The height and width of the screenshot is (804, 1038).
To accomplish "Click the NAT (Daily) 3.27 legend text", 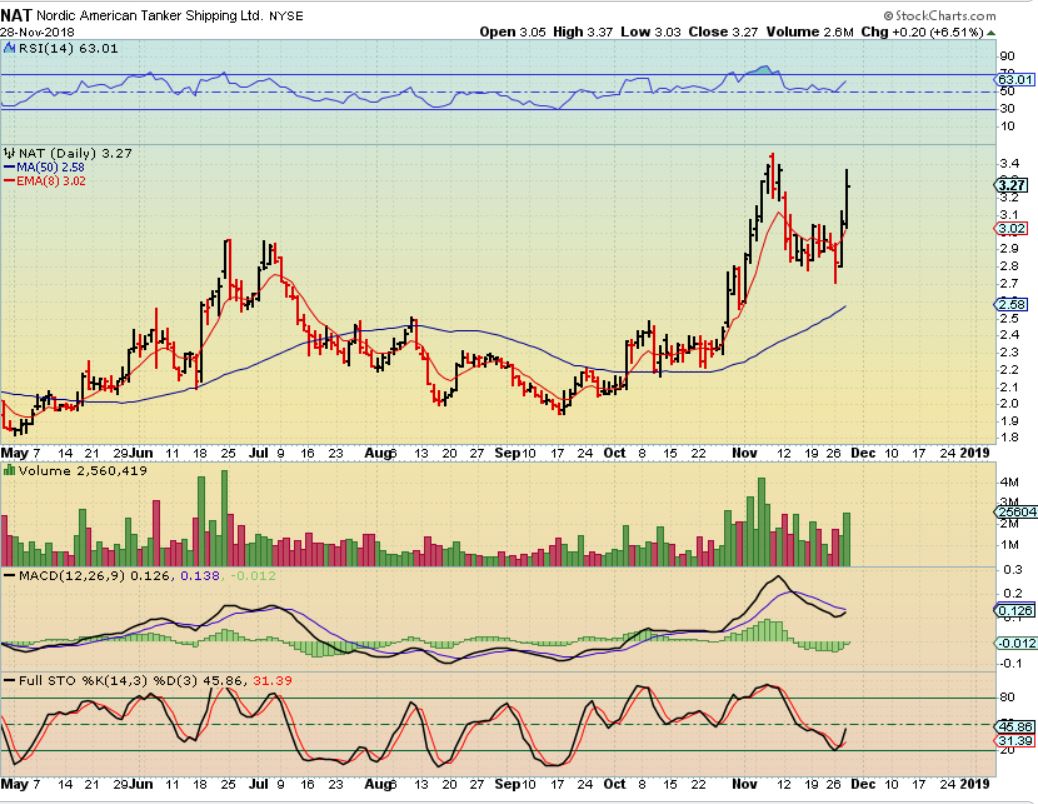I will click(75, 153).
